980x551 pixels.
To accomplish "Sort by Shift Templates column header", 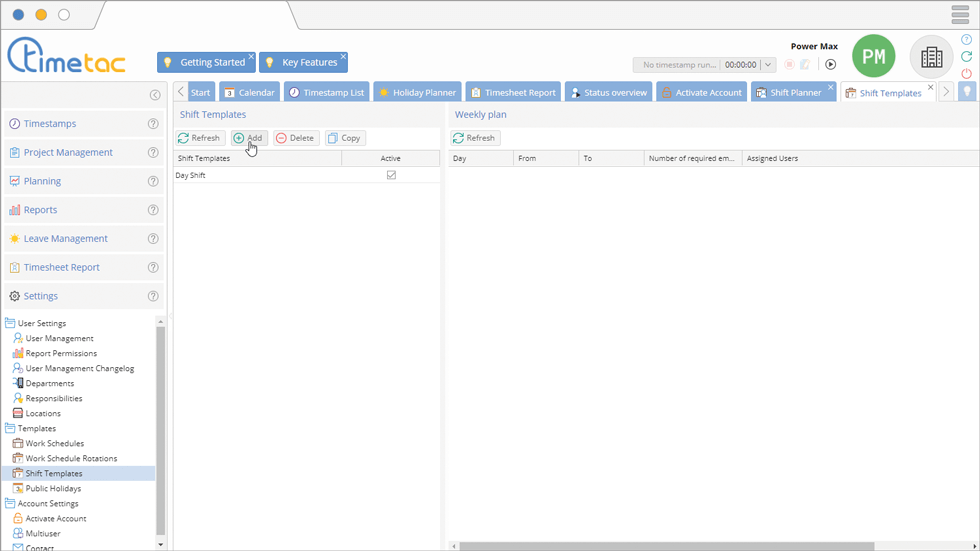I will [258, 158].
